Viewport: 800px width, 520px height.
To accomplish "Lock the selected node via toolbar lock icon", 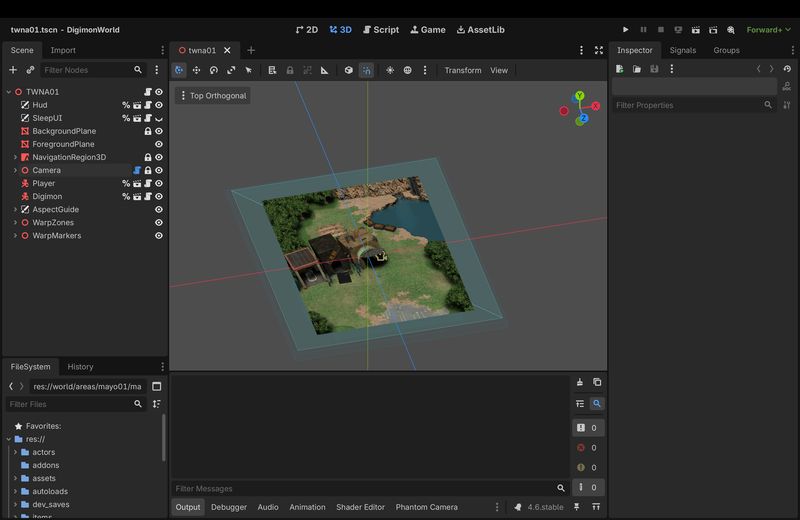I will pos(290,70).
